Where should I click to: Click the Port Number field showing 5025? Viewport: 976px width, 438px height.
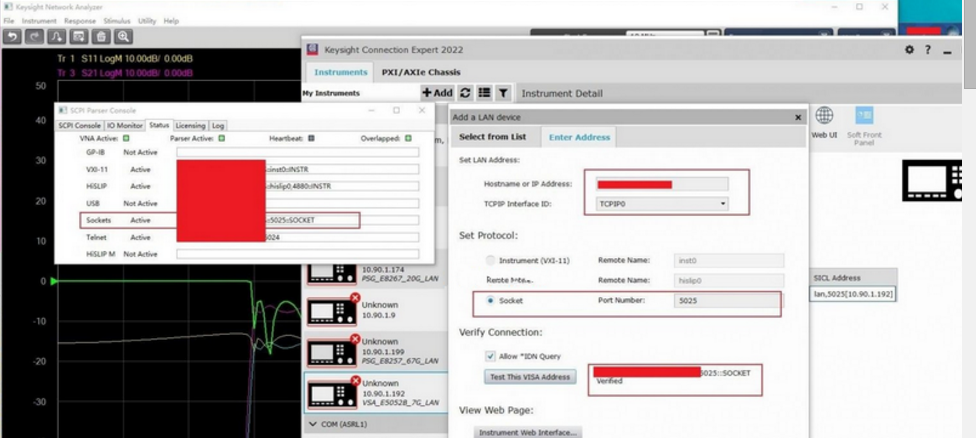pyautogui.click(x=728, y=301)
